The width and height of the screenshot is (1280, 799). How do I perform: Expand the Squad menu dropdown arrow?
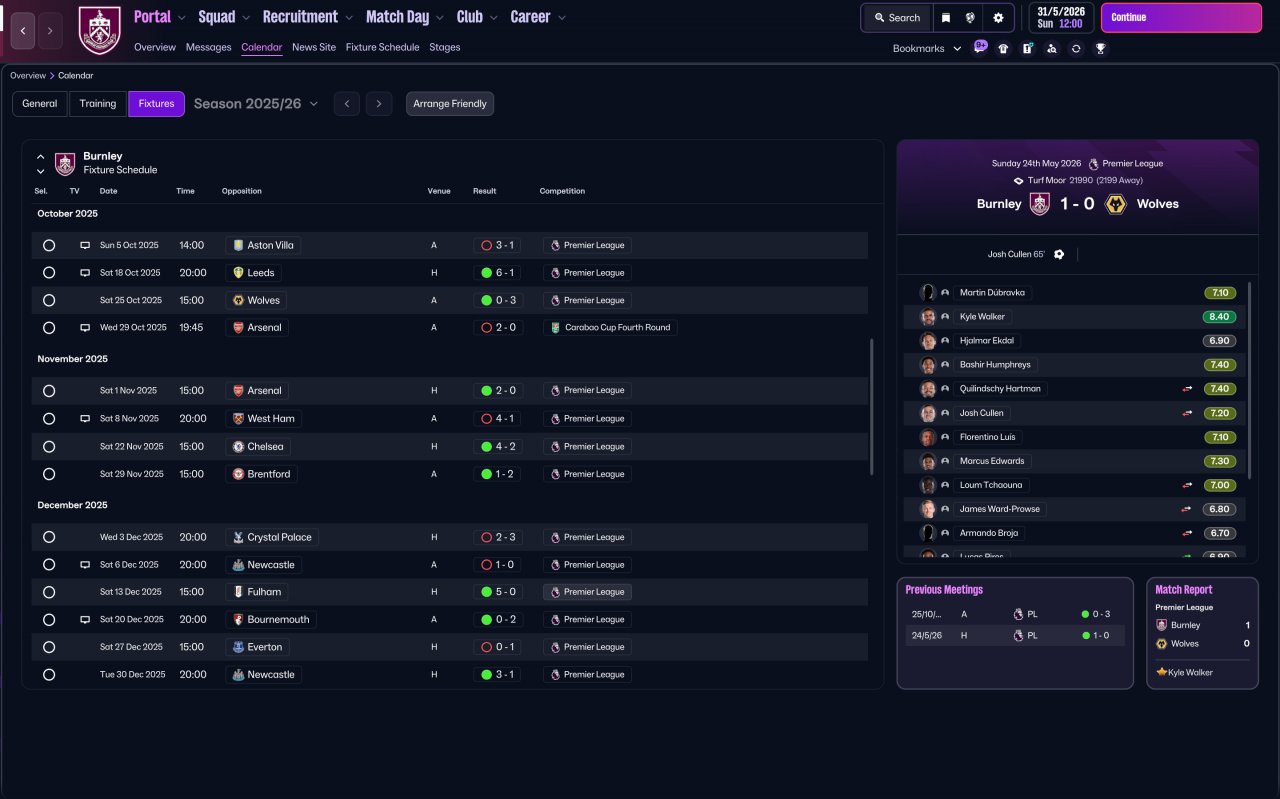pyautogui.click(x=246, y=18)
